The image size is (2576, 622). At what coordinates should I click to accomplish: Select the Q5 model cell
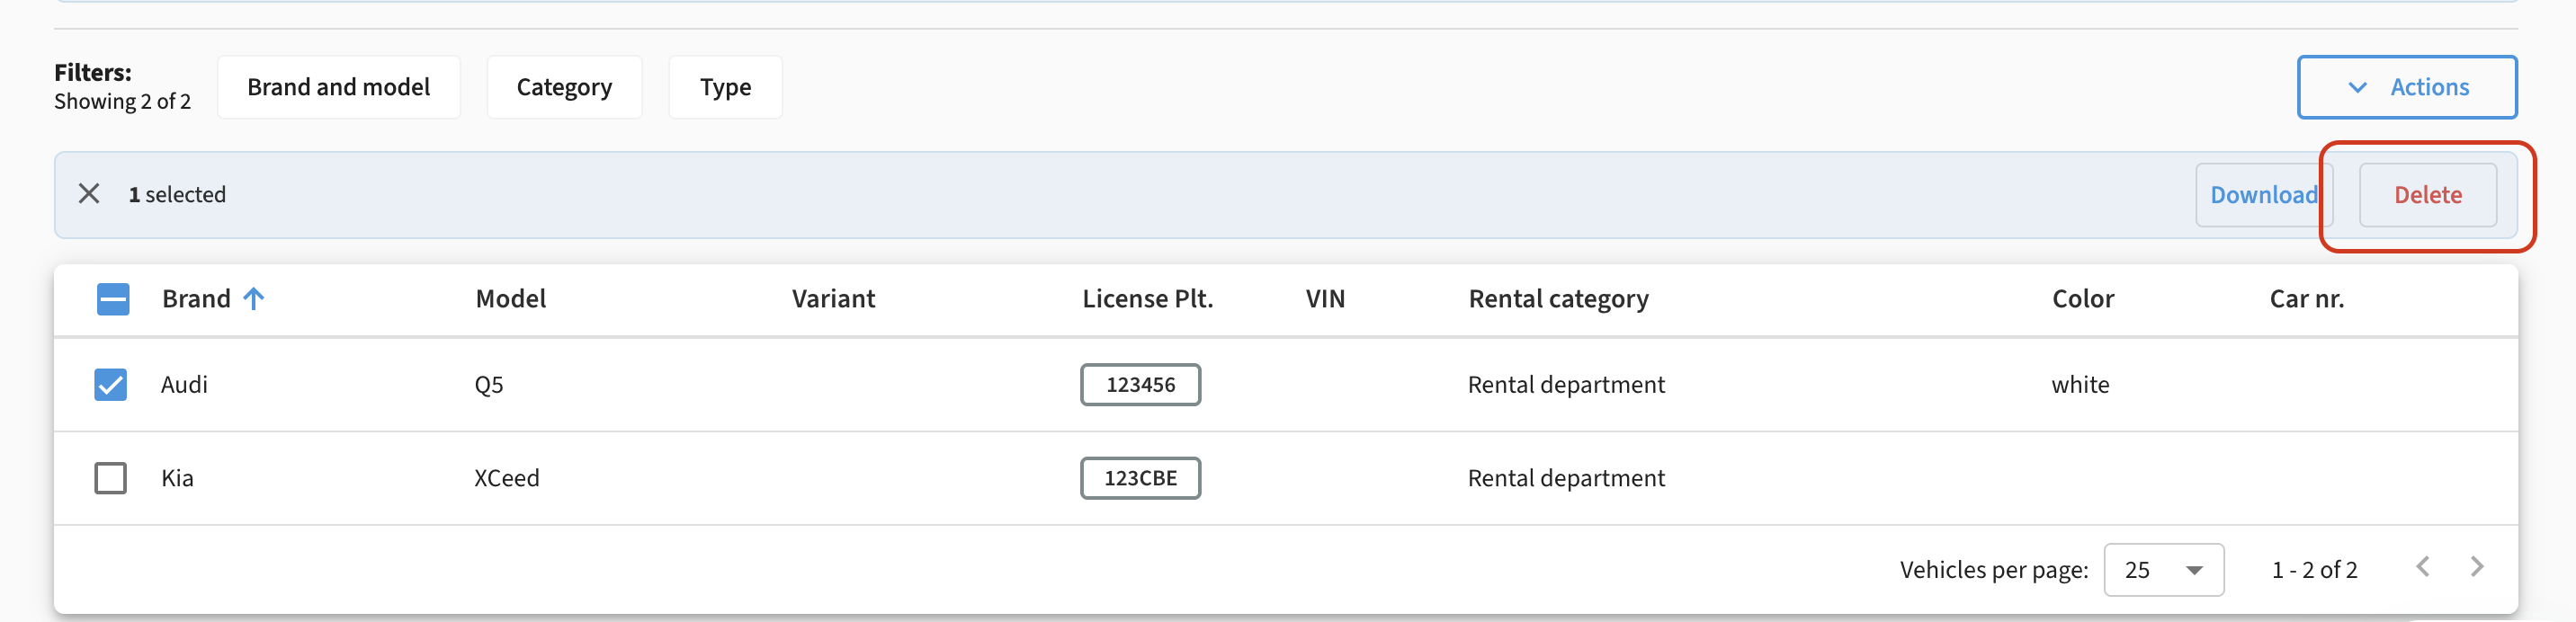tap(489, 385)
